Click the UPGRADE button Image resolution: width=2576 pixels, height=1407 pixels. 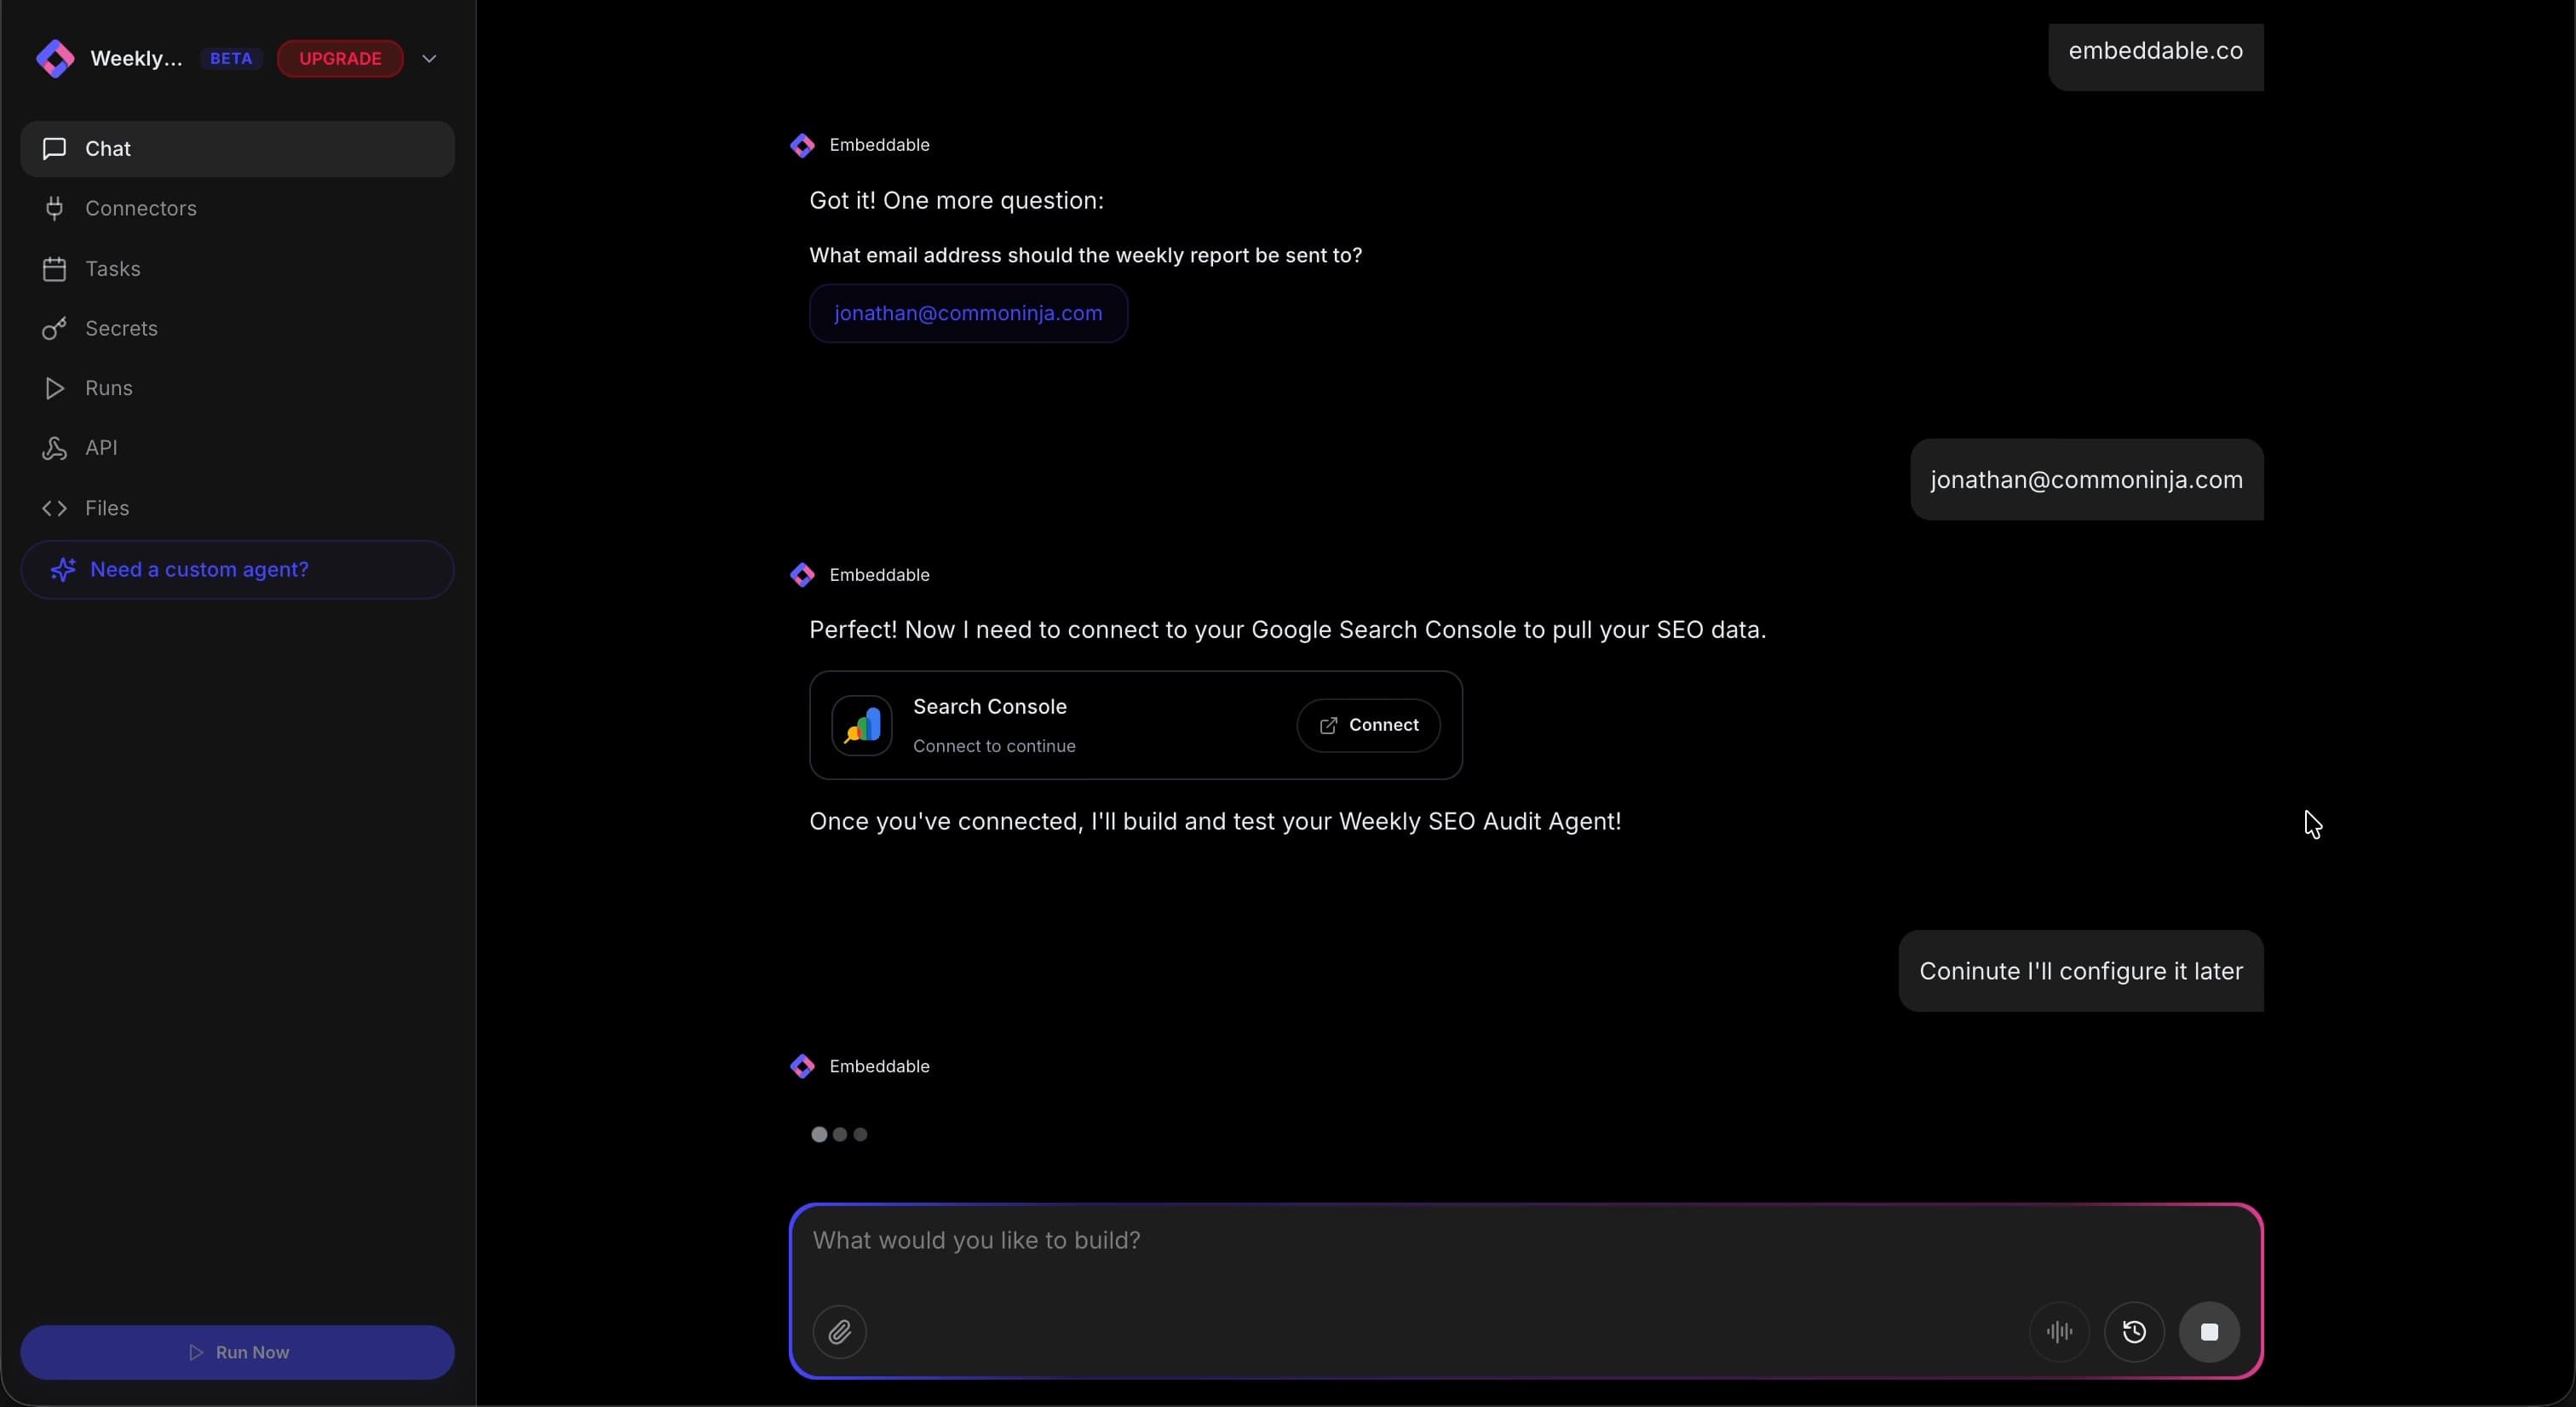tap(339, 58)
